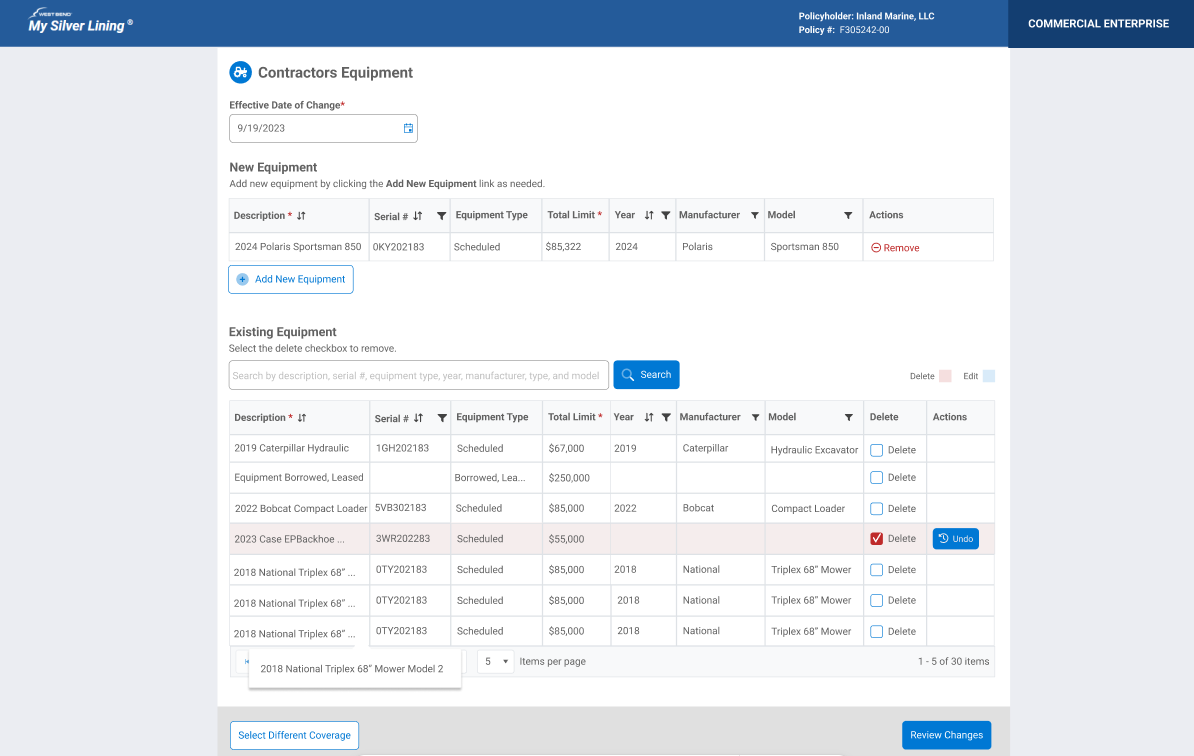Image resolution: width=1194 pixels, height=756 pixels.
Task: Check Delete for 2022 Bobcat Compact Loader
Action: (876, 509)
